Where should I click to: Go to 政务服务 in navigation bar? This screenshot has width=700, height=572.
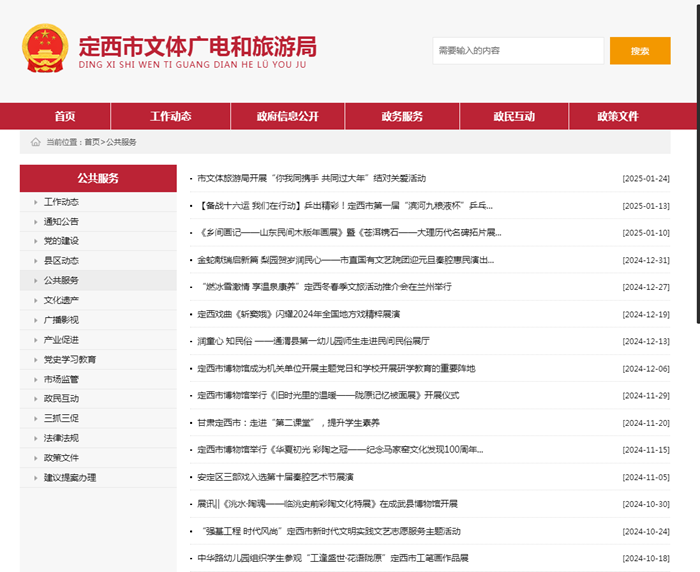pyautogui.click(x=402, y=116)
